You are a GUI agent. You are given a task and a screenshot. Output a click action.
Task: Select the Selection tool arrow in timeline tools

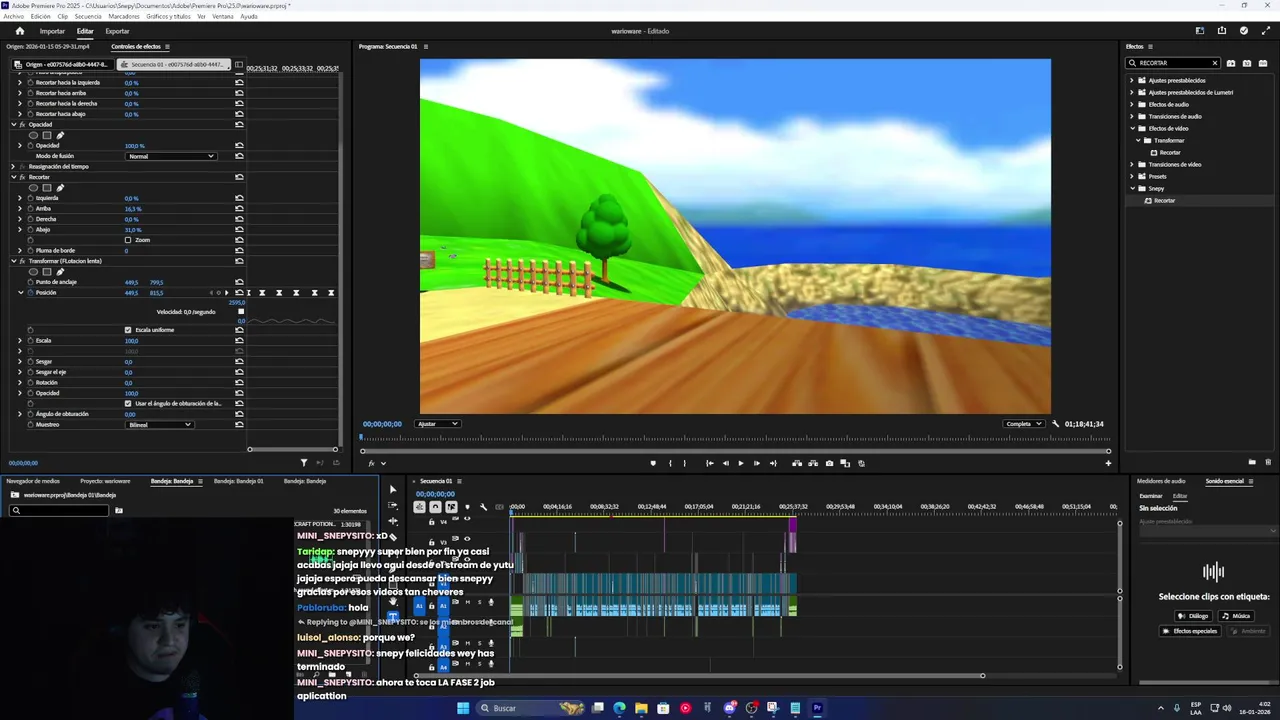pos(392,489)
